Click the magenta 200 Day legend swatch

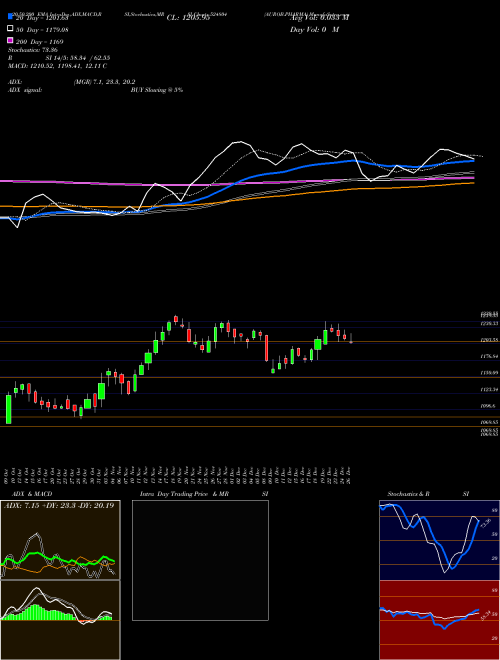coord(10,40)
